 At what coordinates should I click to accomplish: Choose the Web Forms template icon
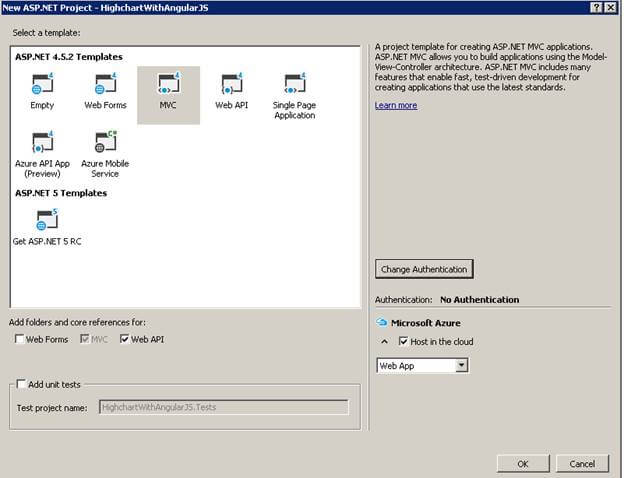point(105,84)
